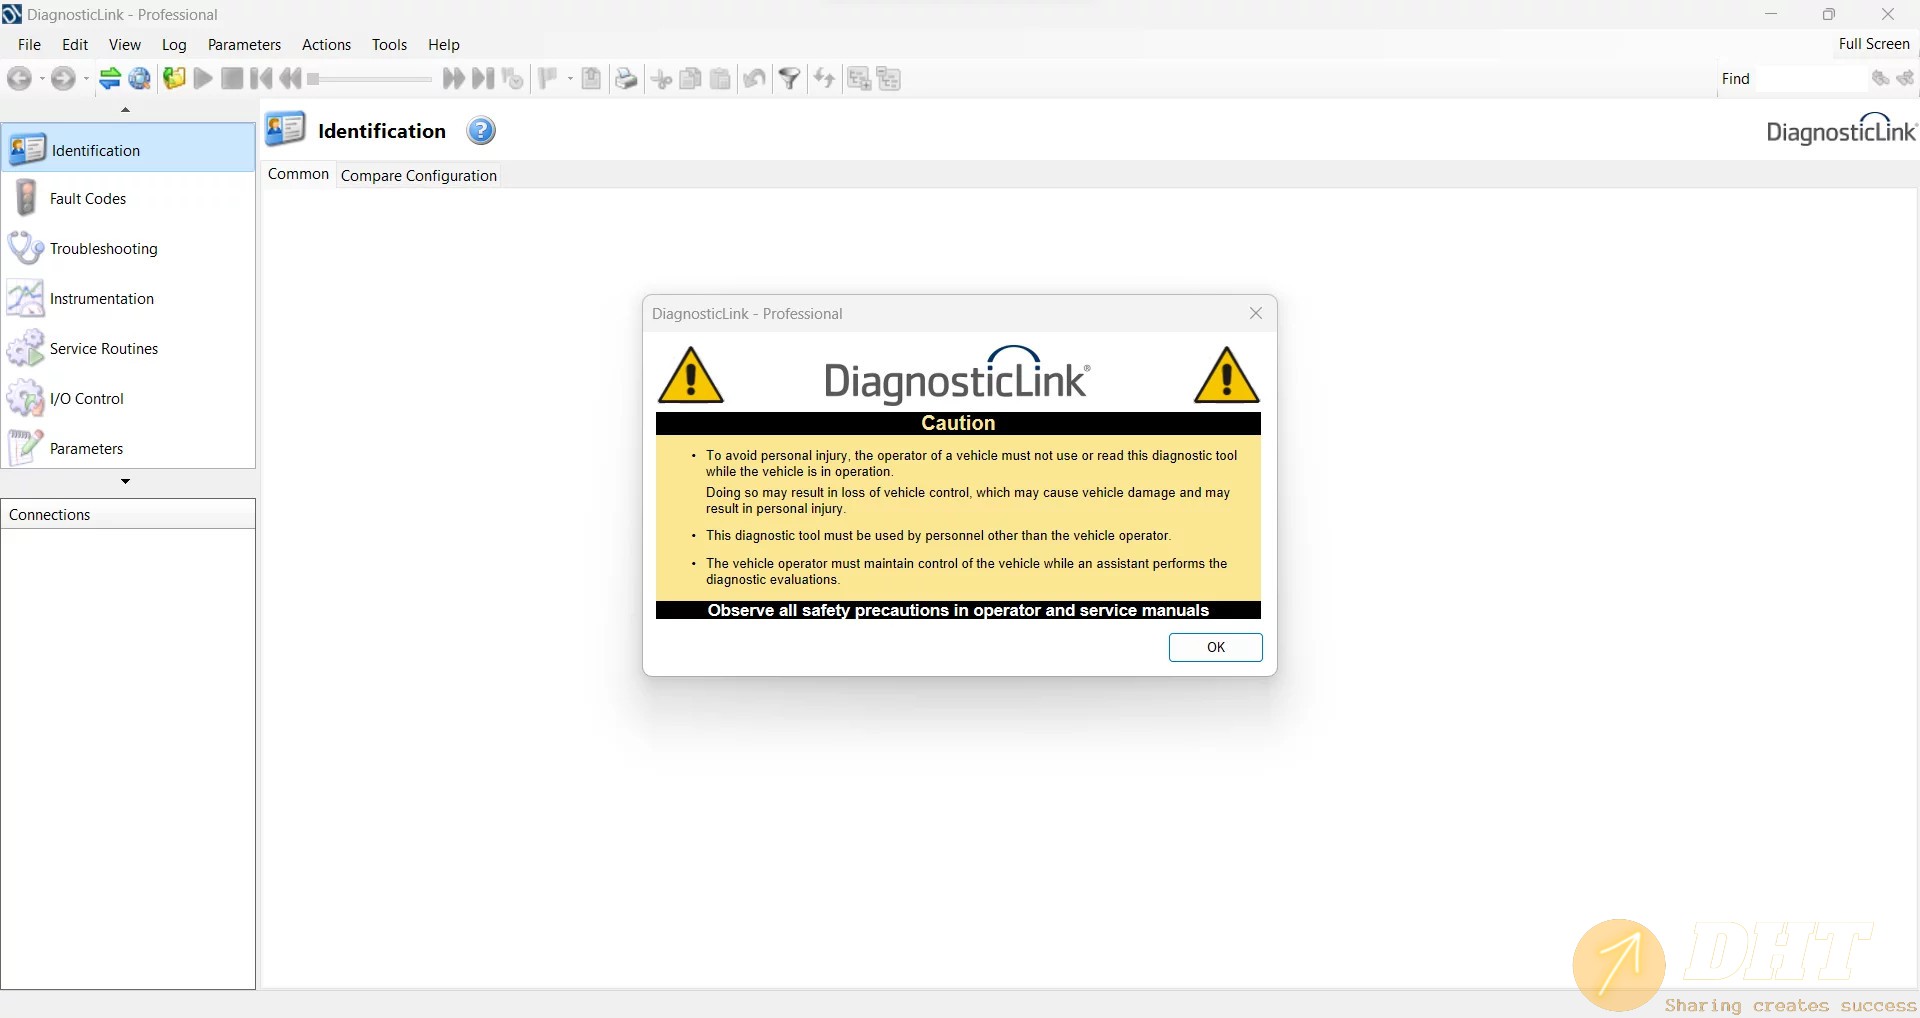
Task: Click OK on the Caution dialog
Action: pos(1215,647)
